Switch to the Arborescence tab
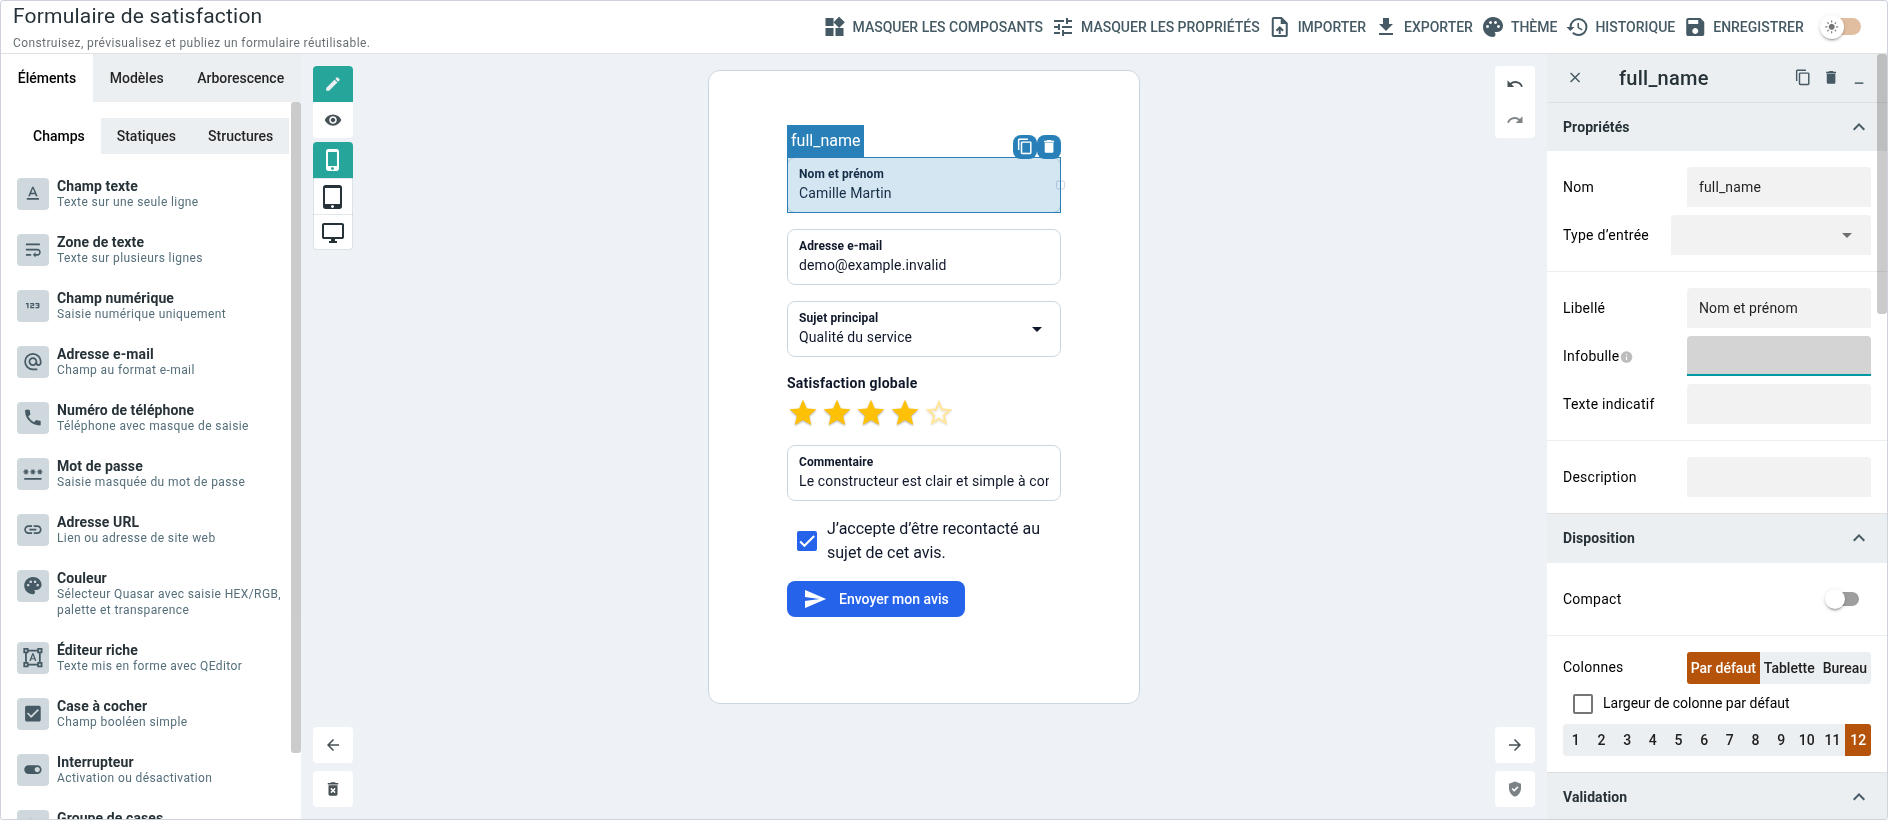This screenshot has height=820, width=1888. pos(240,78)
